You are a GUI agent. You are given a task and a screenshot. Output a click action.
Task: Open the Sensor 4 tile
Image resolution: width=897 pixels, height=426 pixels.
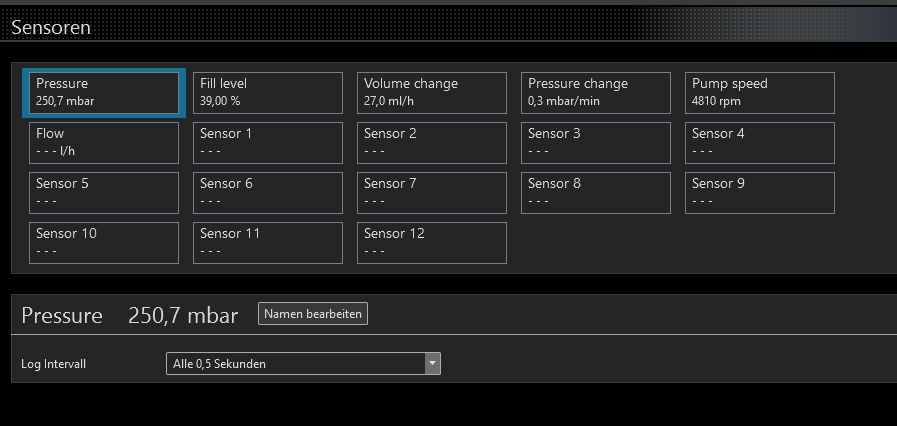point(760,142)
